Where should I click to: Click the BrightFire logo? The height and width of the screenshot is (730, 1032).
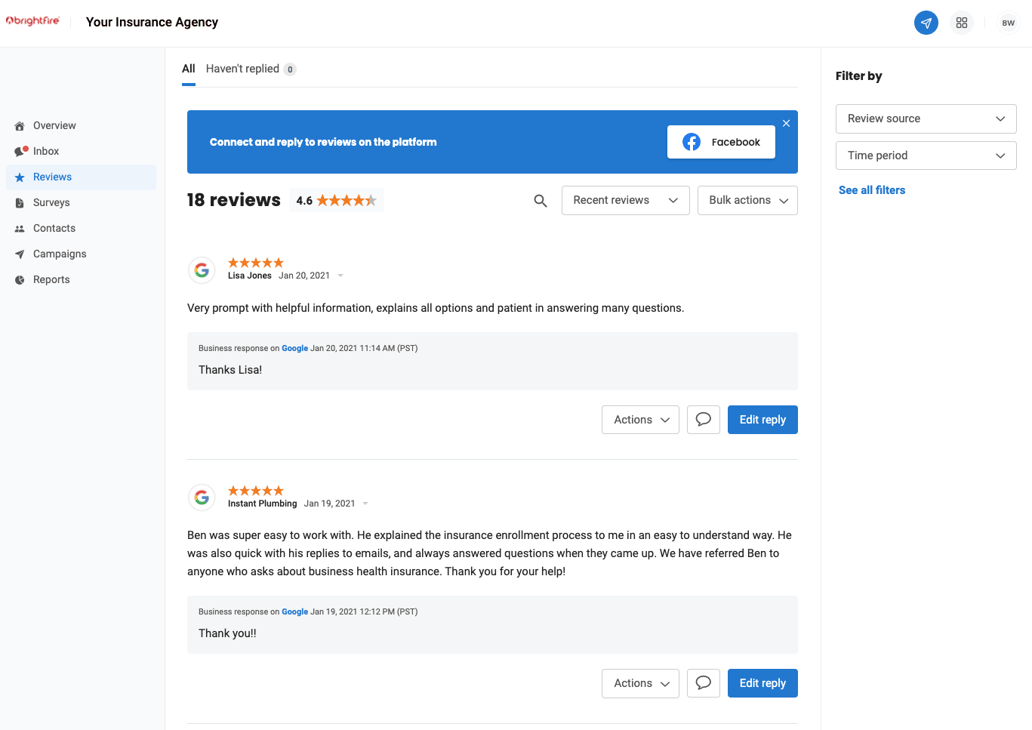33,19
